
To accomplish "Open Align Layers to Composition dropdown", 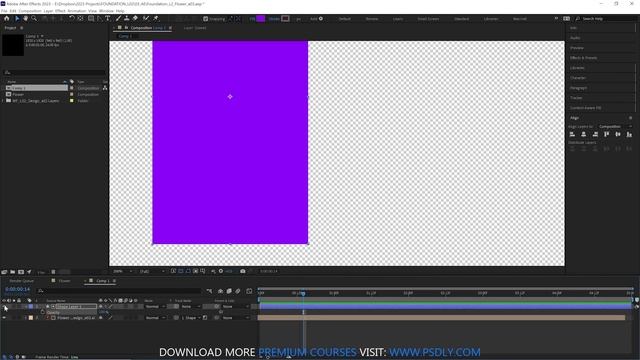I will [x=615, y=127].
